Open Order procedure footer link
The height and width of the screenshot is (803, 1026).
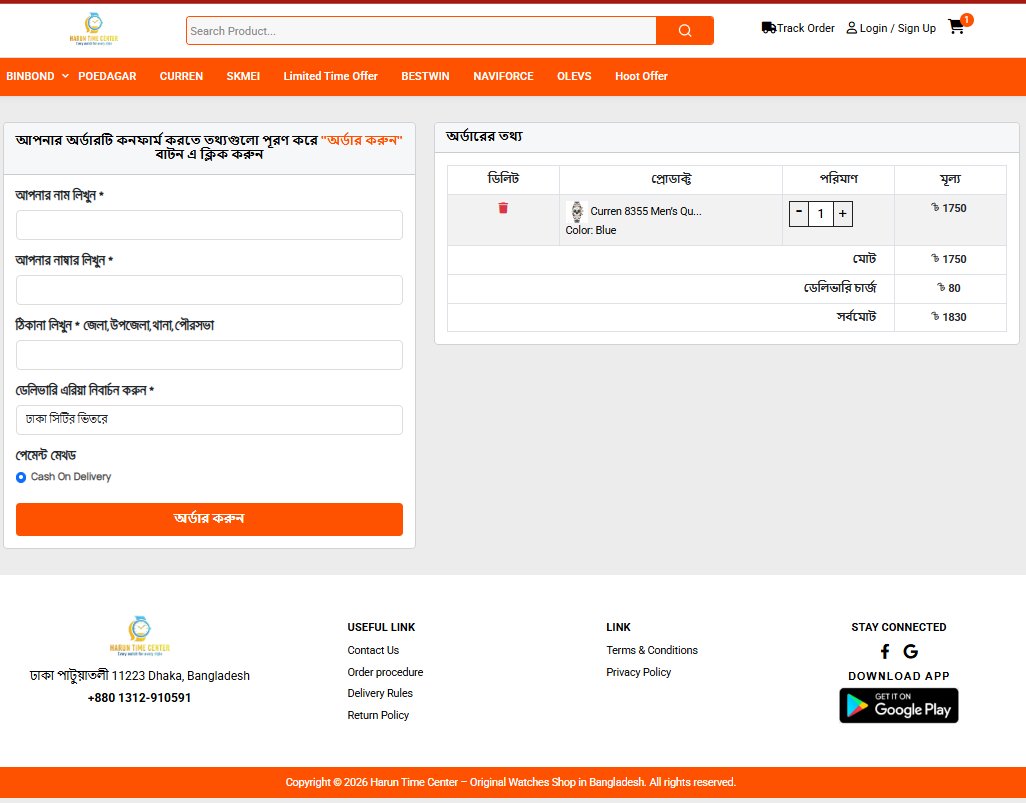pyautogui.click(x=385, y=672)
